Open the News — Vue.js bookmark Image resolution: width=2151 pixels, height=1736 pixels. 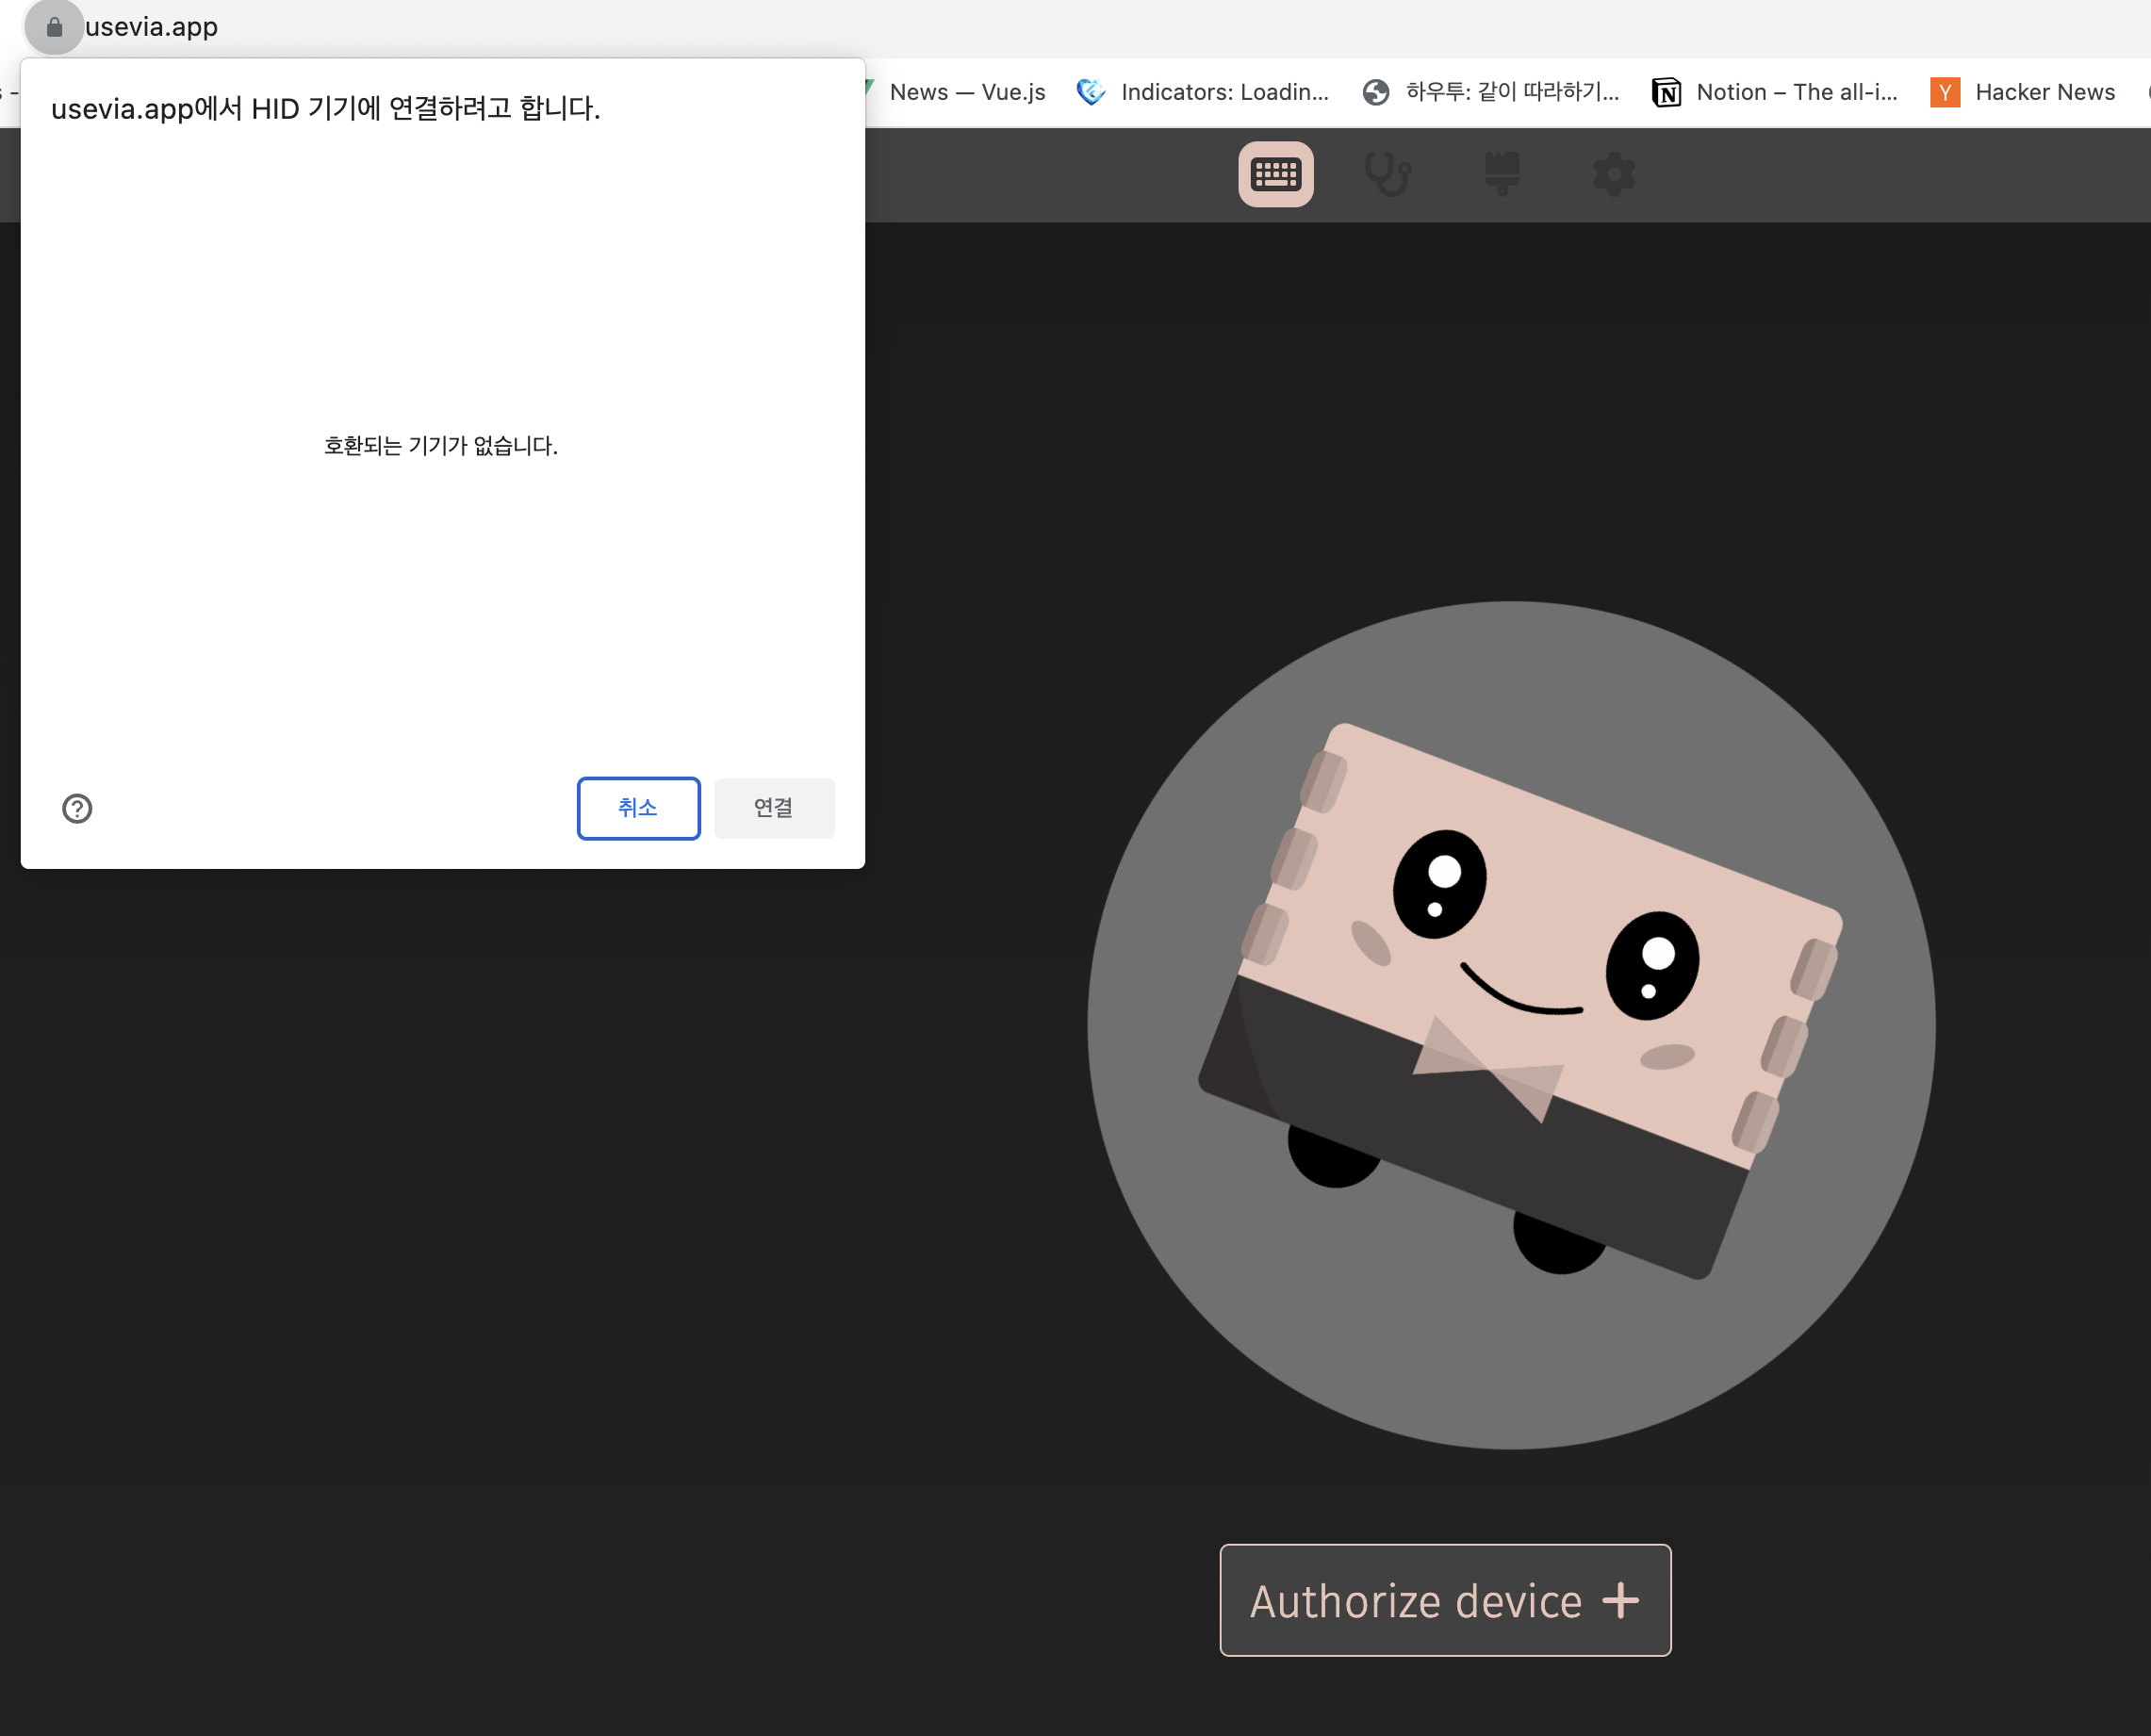(x=966, y=92)
